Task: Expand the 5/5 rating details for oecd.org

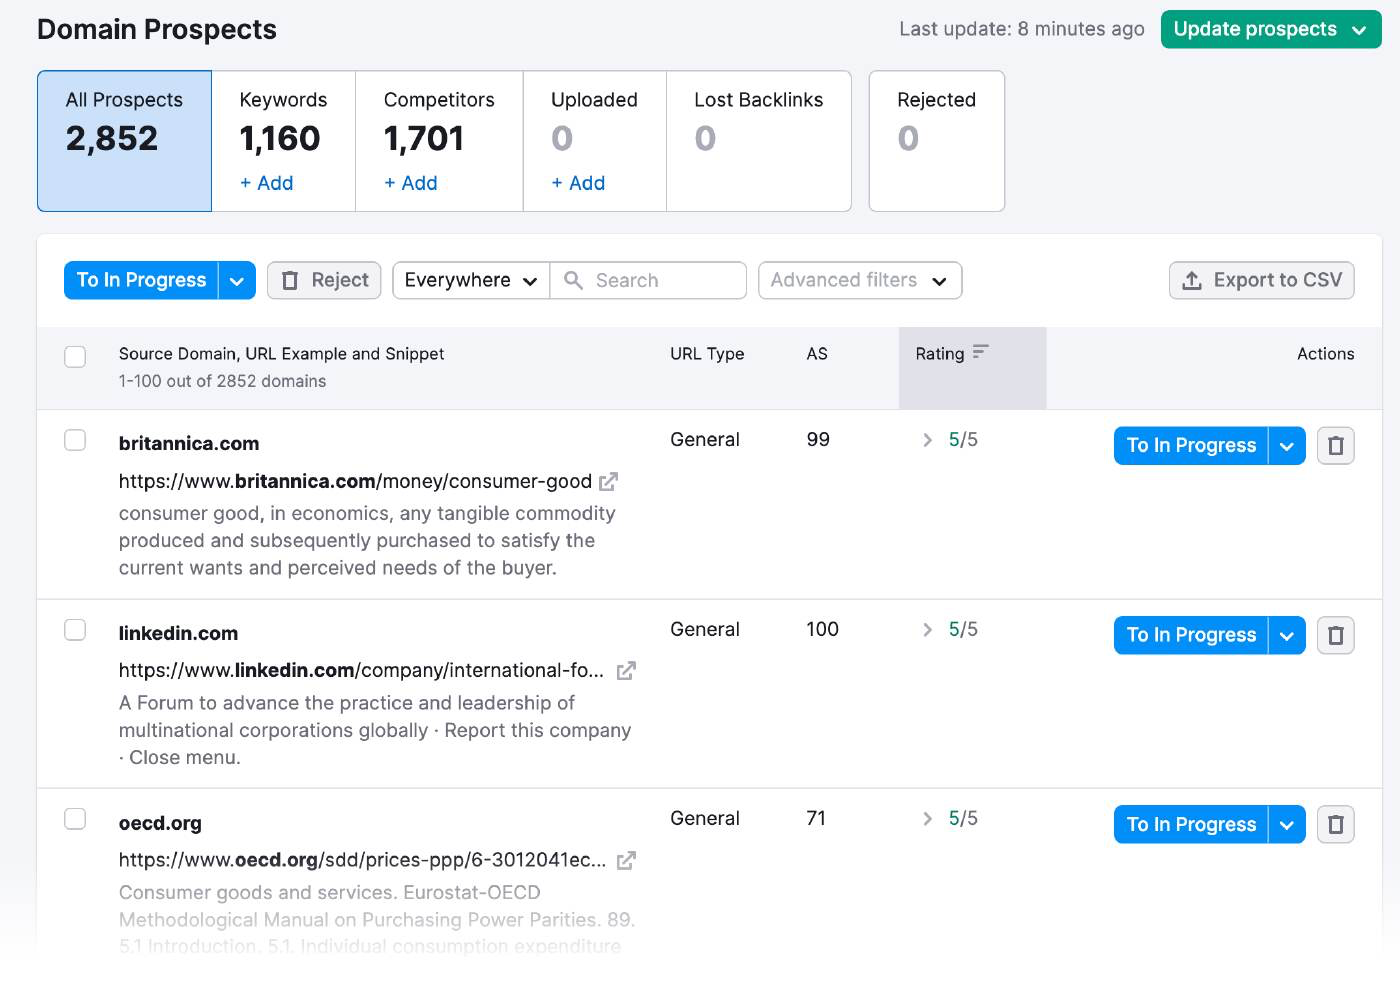Action: click(927, 818)
